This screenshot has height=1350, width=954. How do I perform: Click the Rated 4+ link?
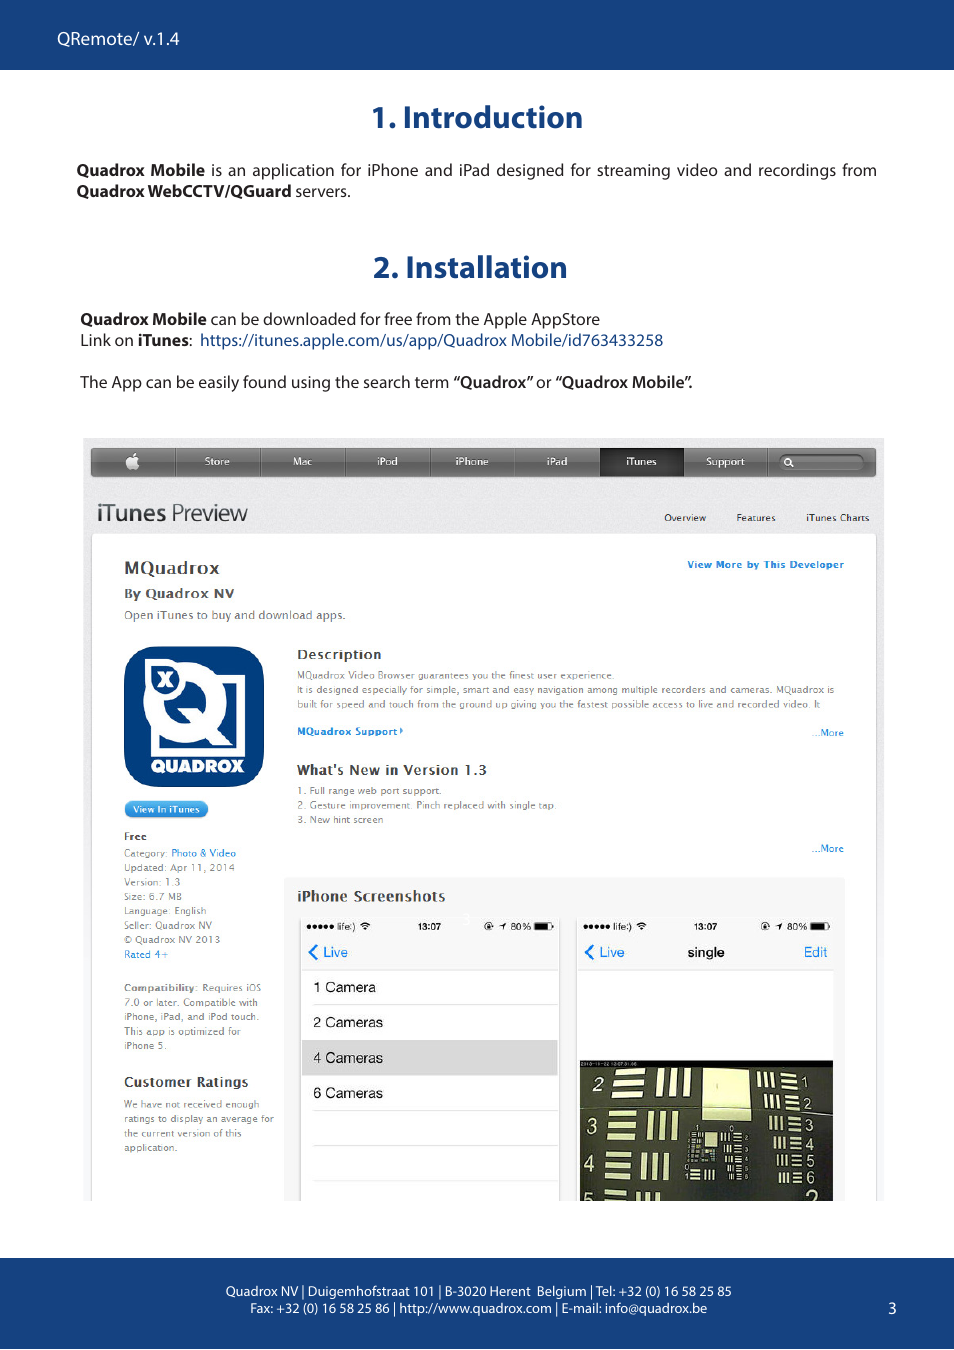point(146,955)
